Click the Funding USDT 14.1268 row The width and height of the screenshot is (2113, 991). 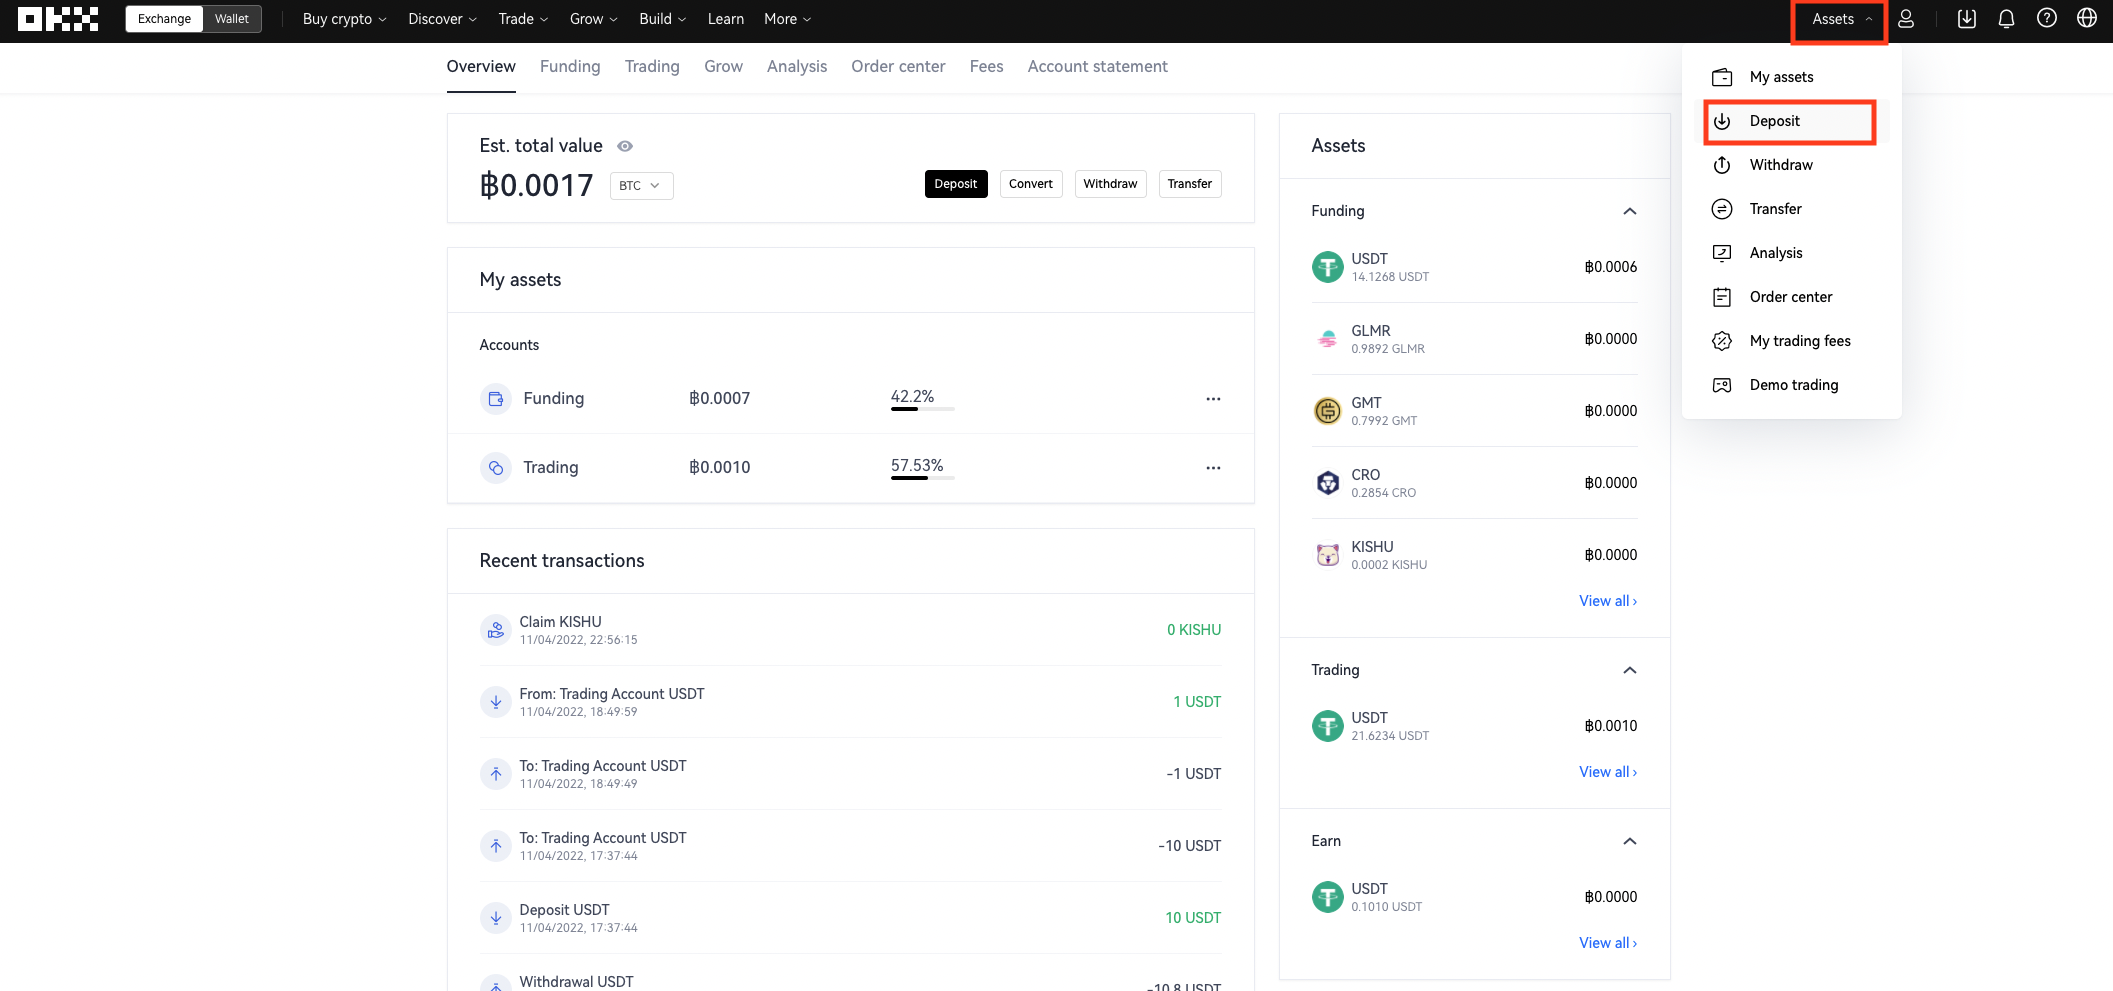pos(1474,267)
